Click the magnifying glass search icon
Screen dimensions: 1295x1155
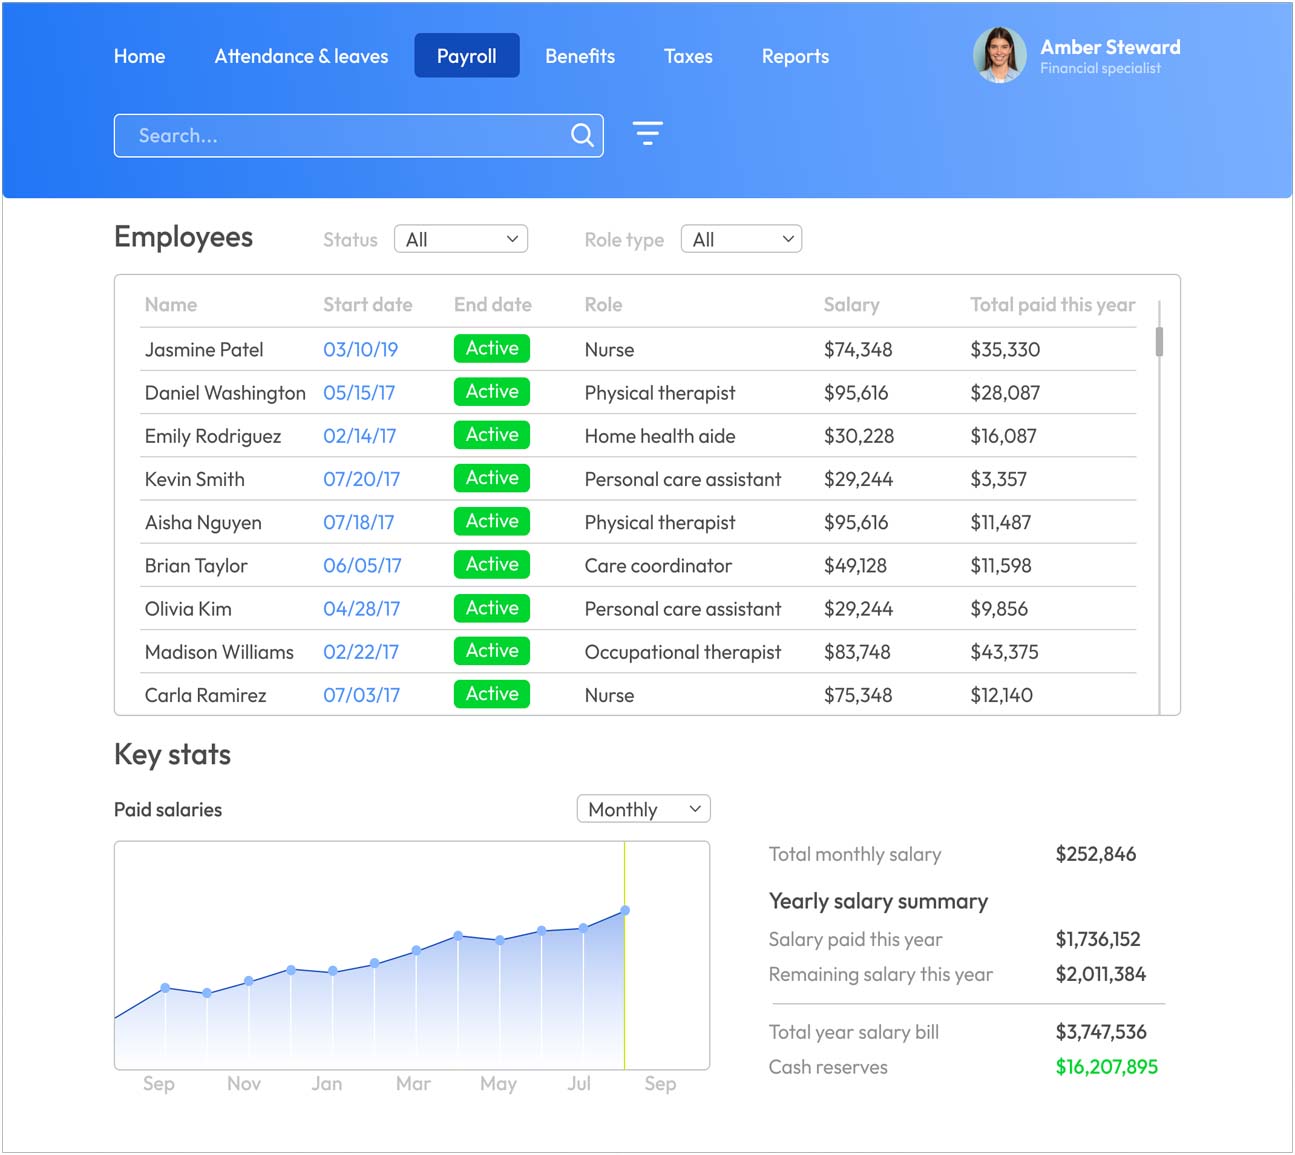click(582, 135)
